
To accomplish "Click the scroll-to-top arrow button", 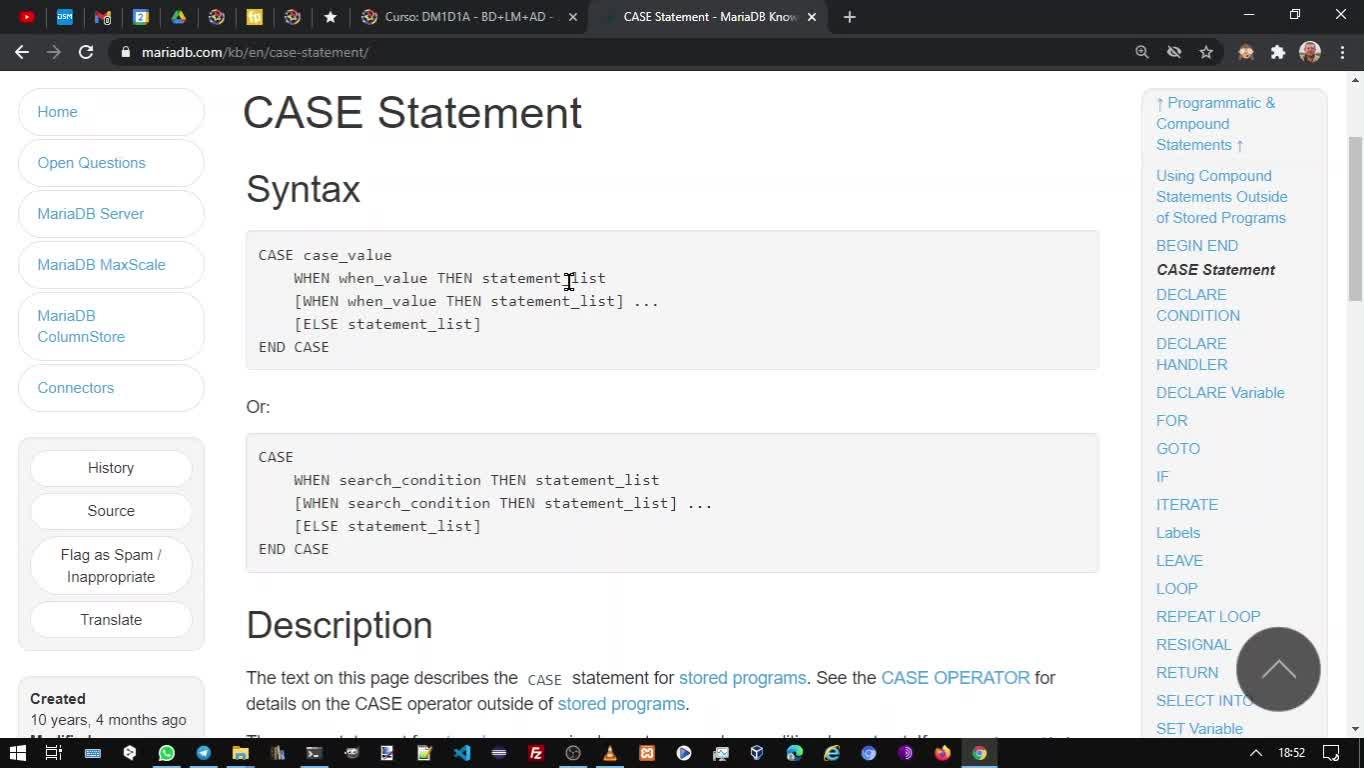I will point(1278,669).
